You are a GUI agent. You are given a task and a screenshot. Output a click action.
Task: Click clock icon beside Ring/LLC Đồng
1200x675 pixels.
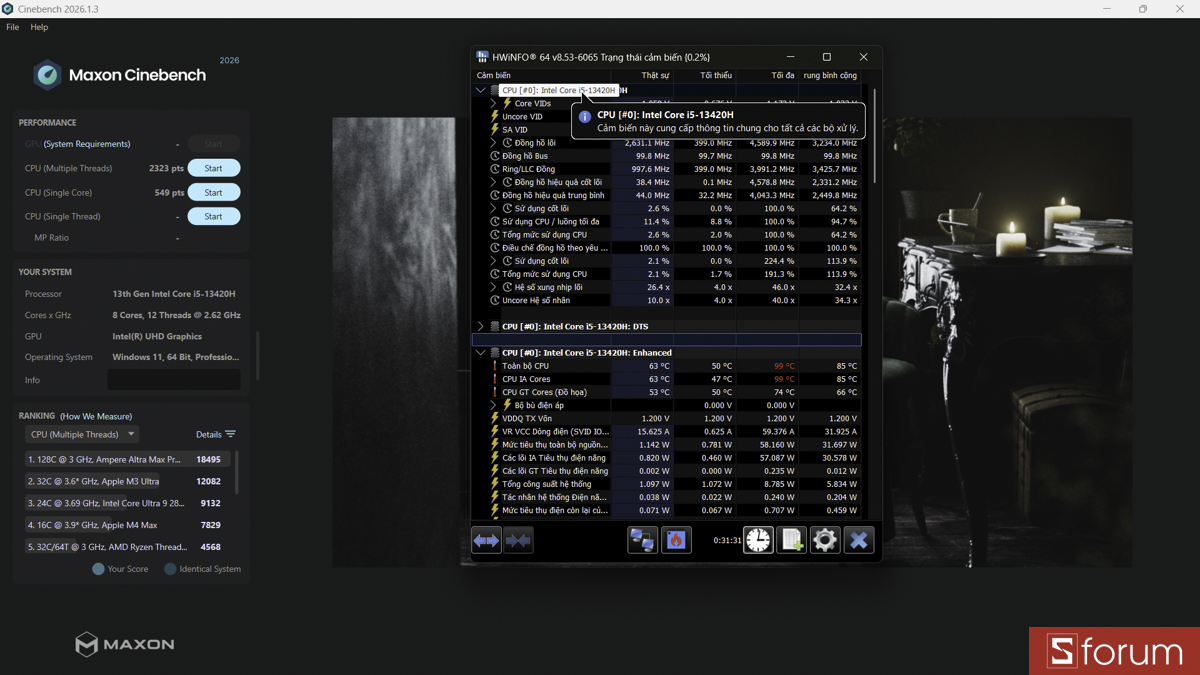(494, 169)
